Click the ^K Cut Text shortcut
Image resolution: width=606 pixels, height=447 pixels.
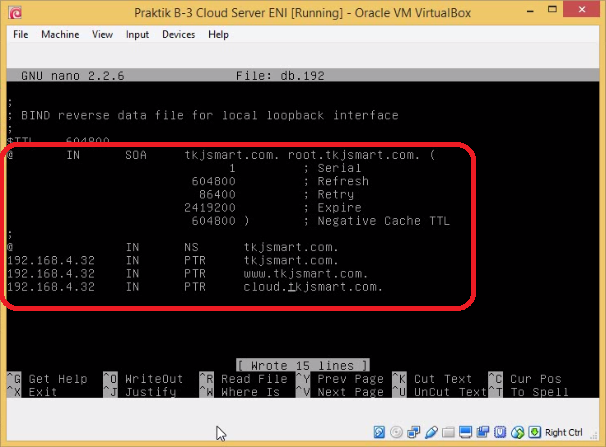(432, 379)
